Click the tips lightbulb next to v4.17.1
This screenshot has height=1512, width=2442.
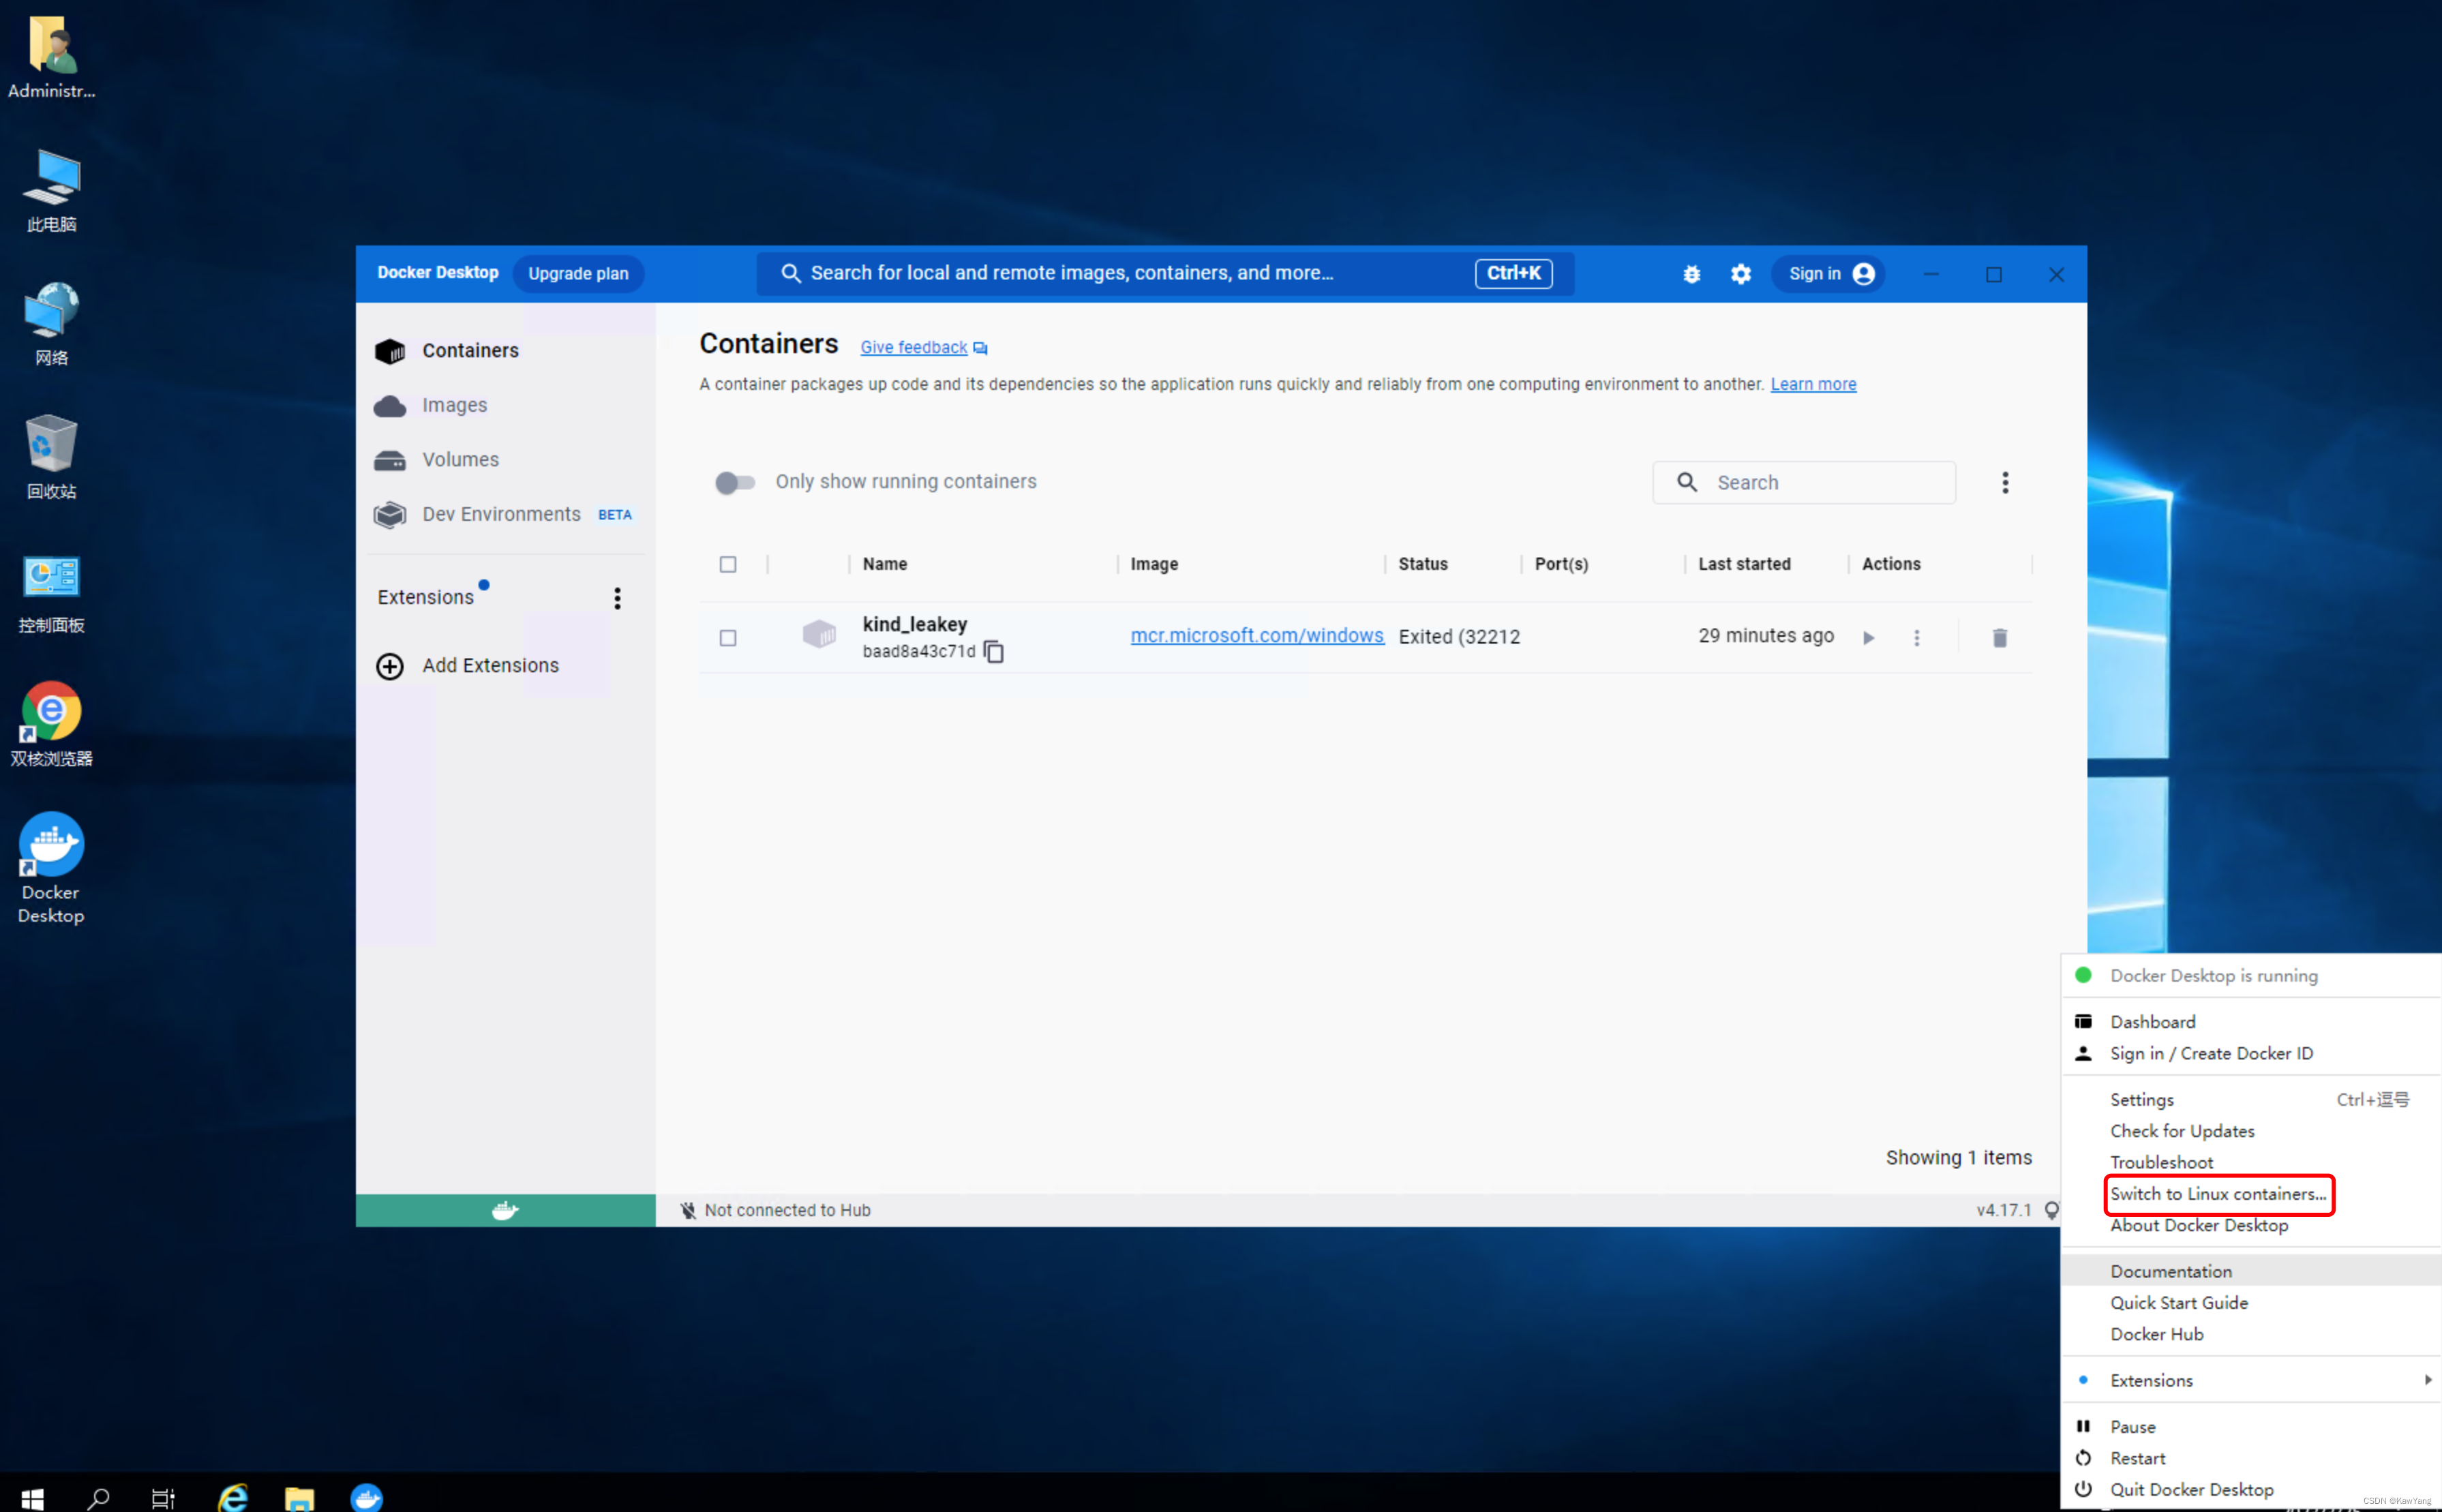tap(2051, 1211)
